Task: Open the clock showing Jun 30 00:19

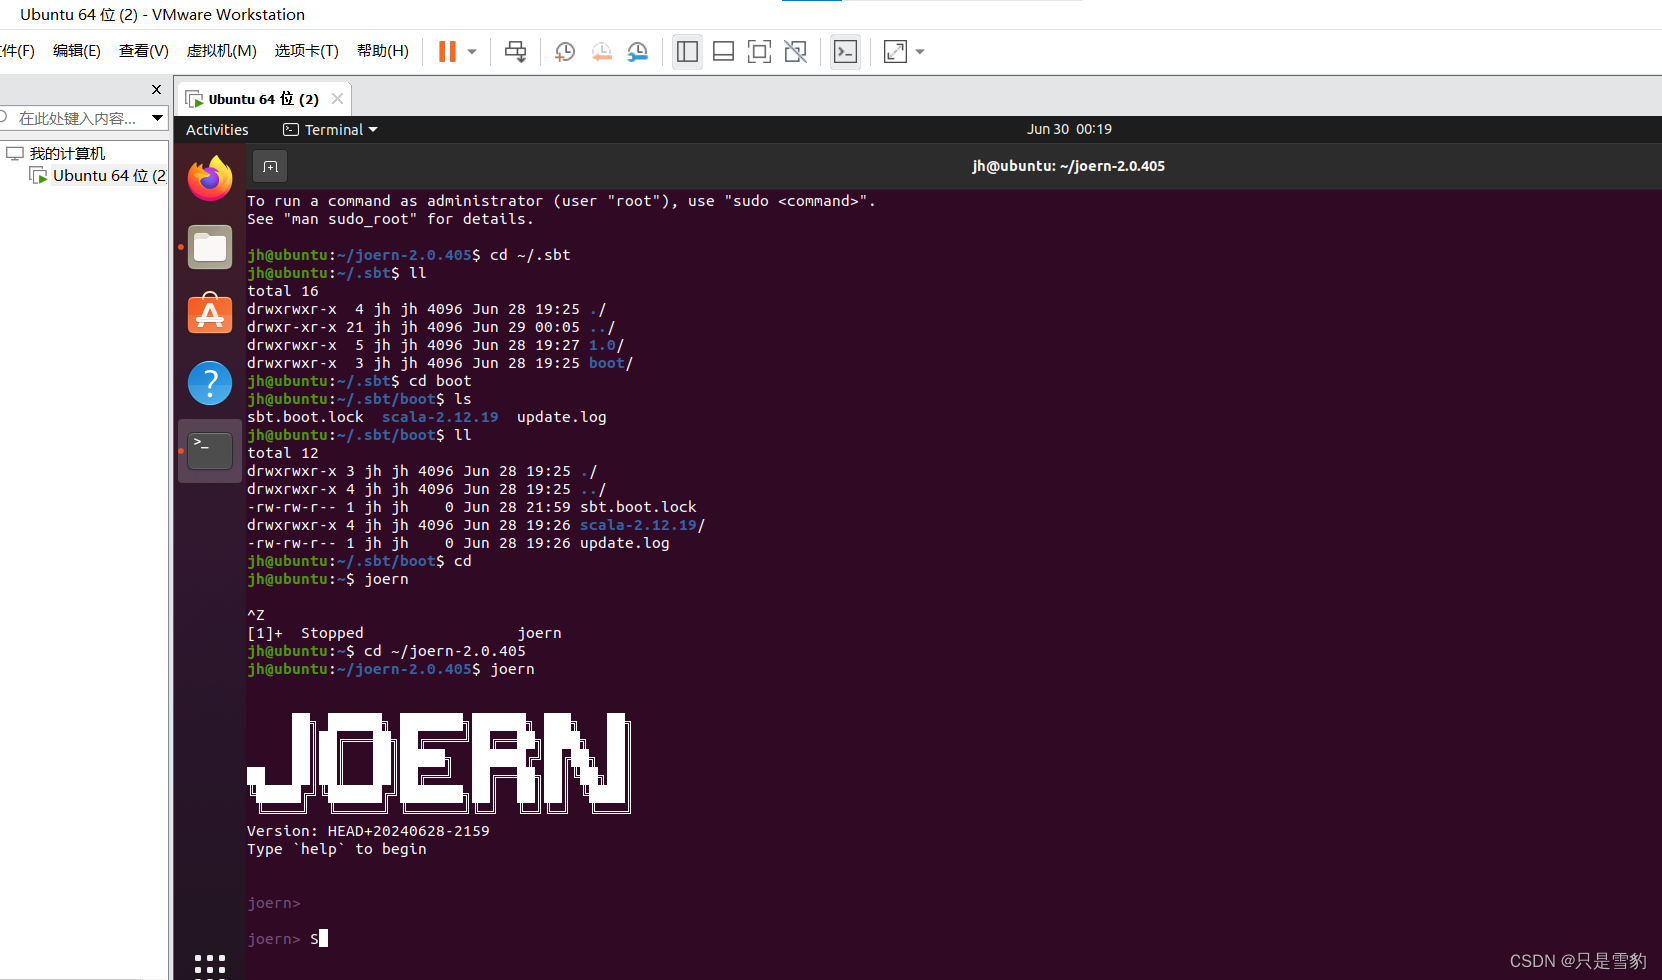Action: coord(1069,129)
